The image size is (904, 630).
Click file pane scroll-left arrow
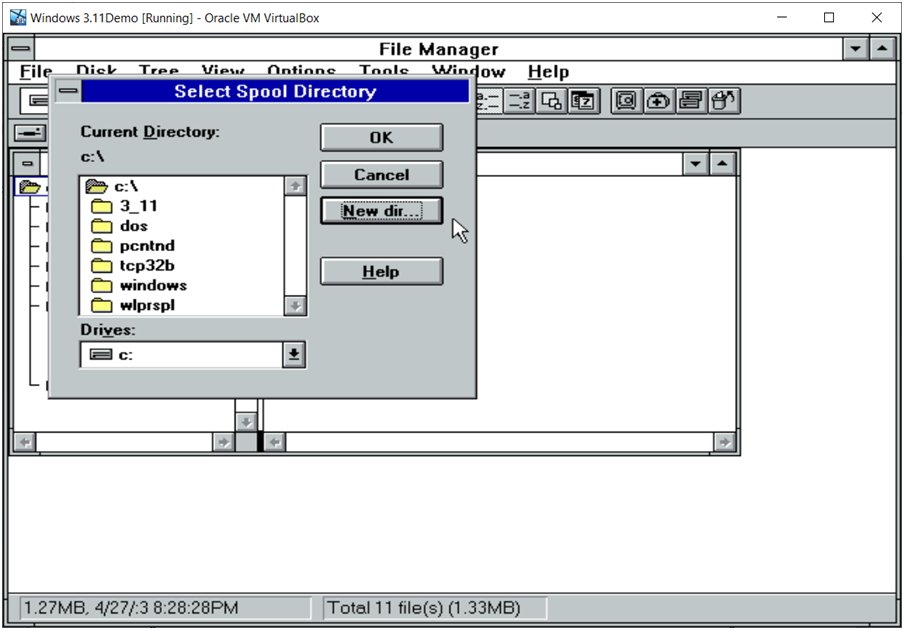click(275, 442)
